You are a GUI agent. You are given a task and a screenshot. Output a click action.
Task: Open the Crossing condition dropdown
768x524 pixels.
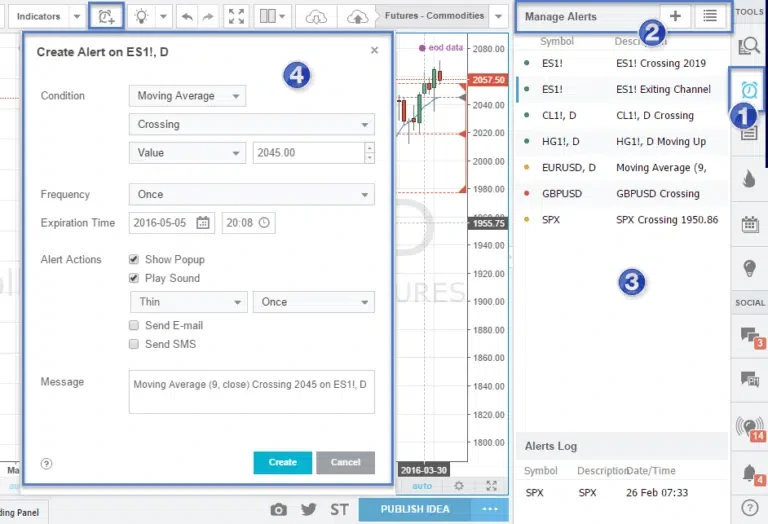(252, 124)
